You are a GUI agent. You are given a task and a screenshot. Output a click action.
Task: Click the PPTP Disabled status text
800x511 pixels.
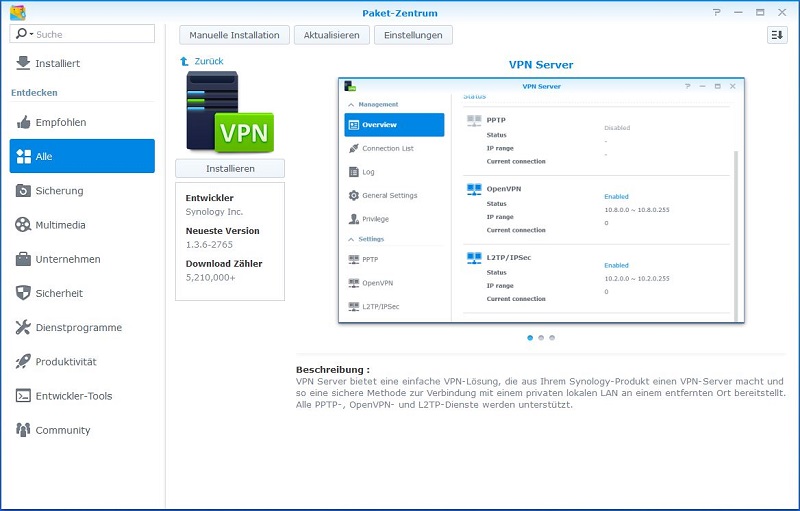pyautogui.click(x=617, y=128)
